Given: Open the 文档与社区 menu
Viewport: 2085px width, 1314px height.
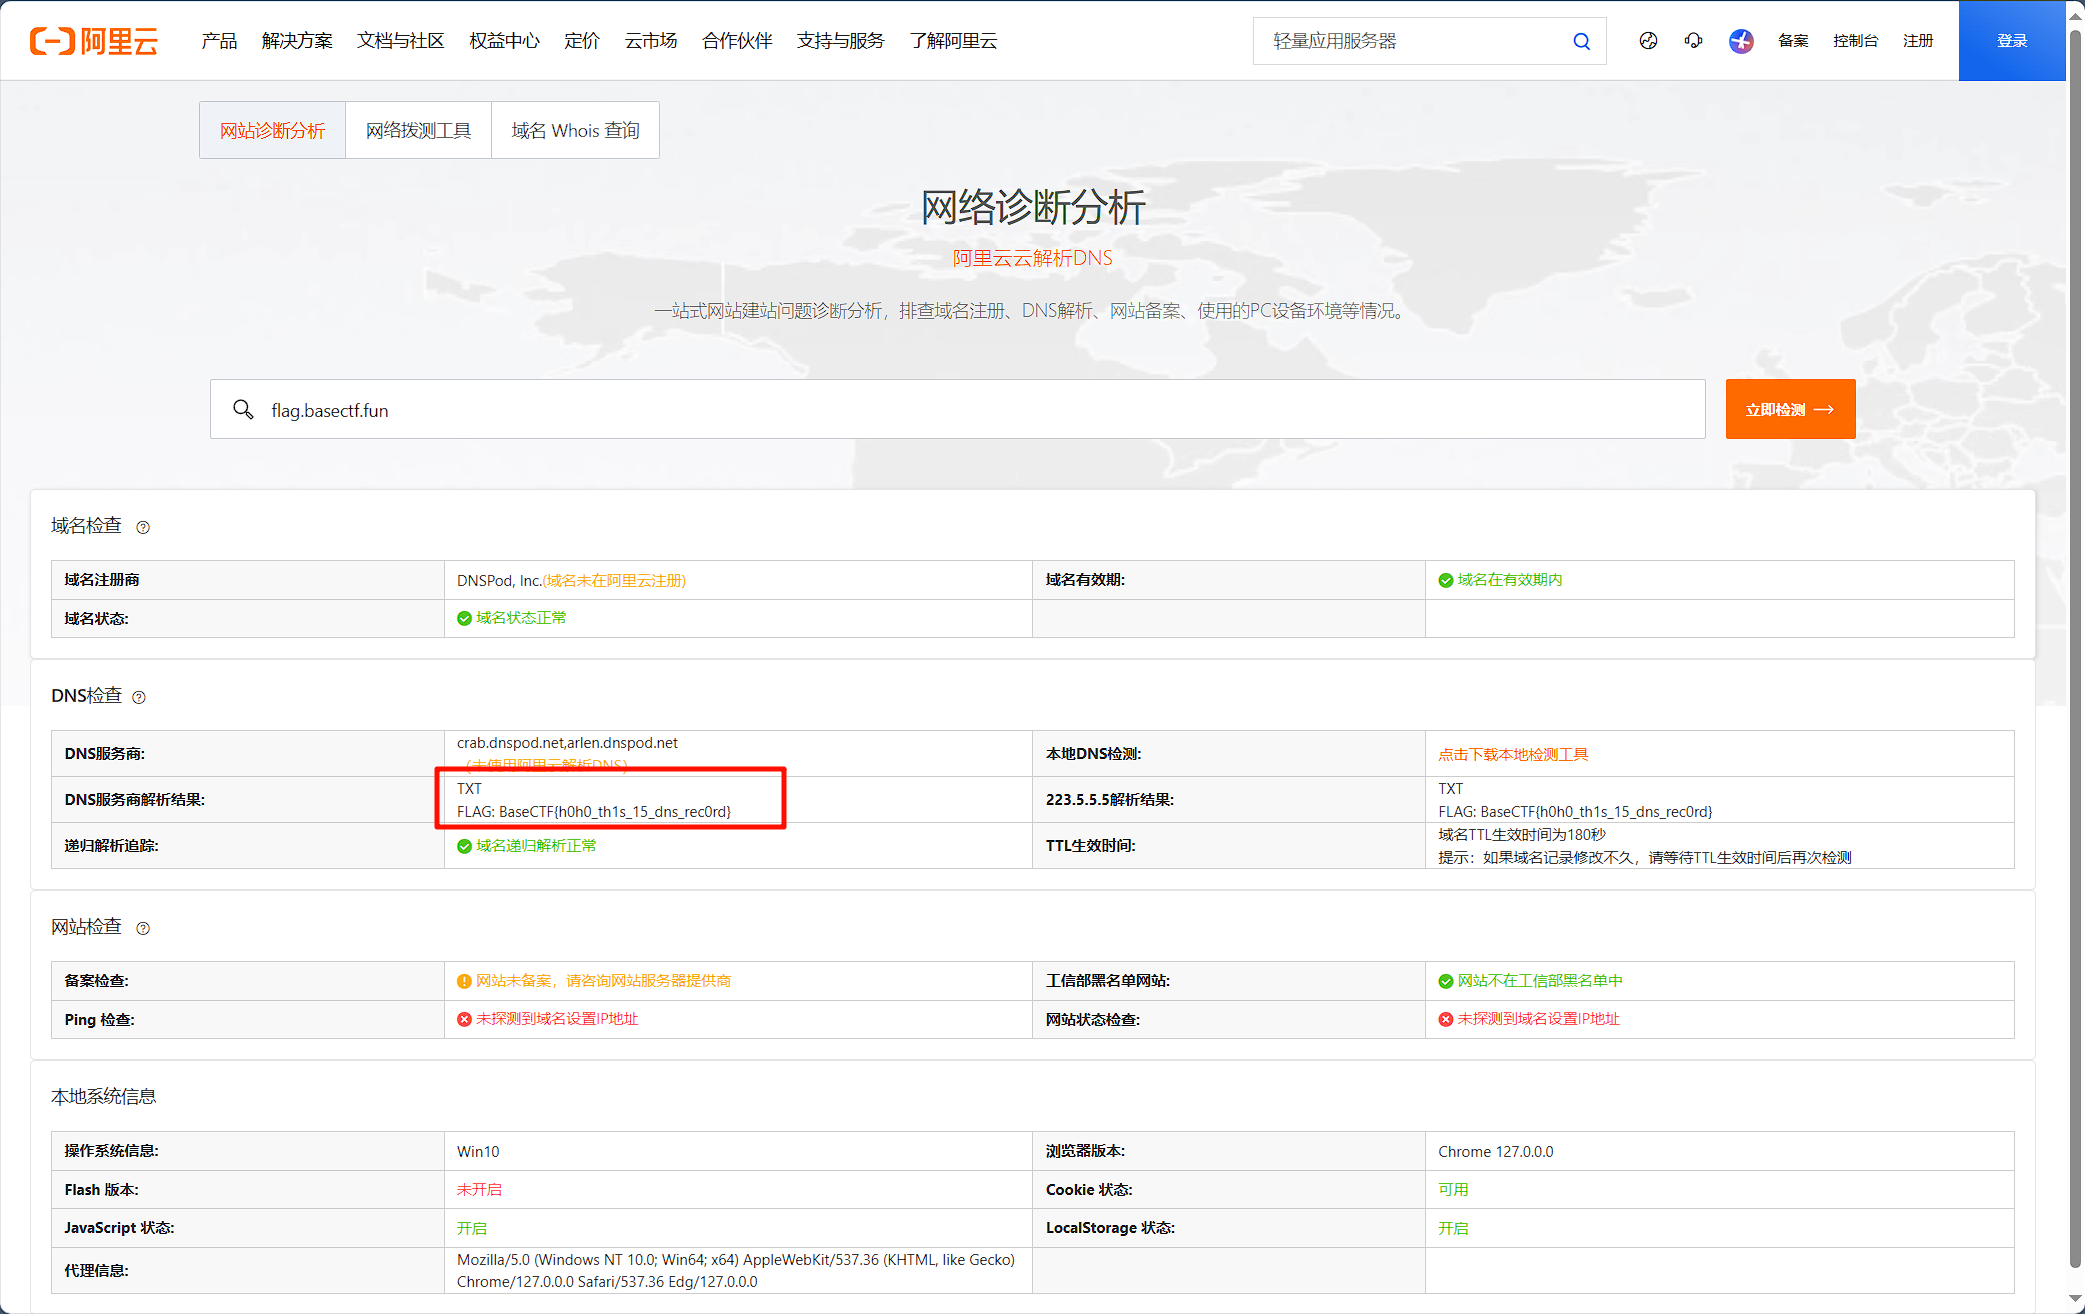Looking at the screenshot, I should coord(401,41).
